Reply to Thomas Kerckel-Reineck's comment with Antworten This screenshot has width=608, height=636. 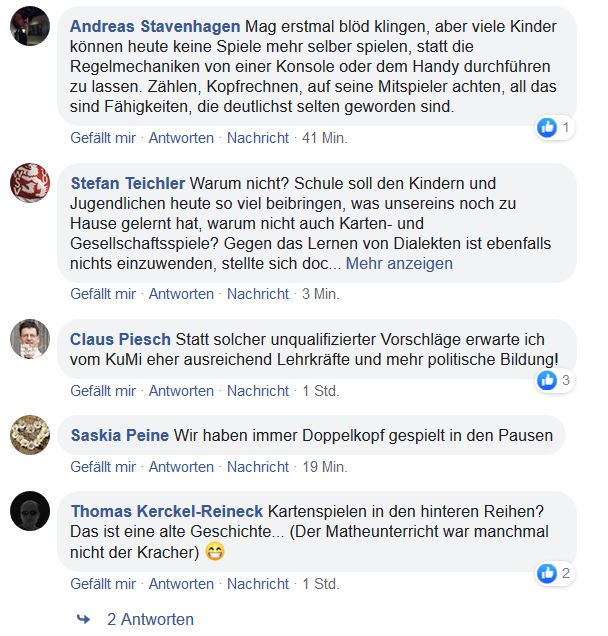(181, 584)
